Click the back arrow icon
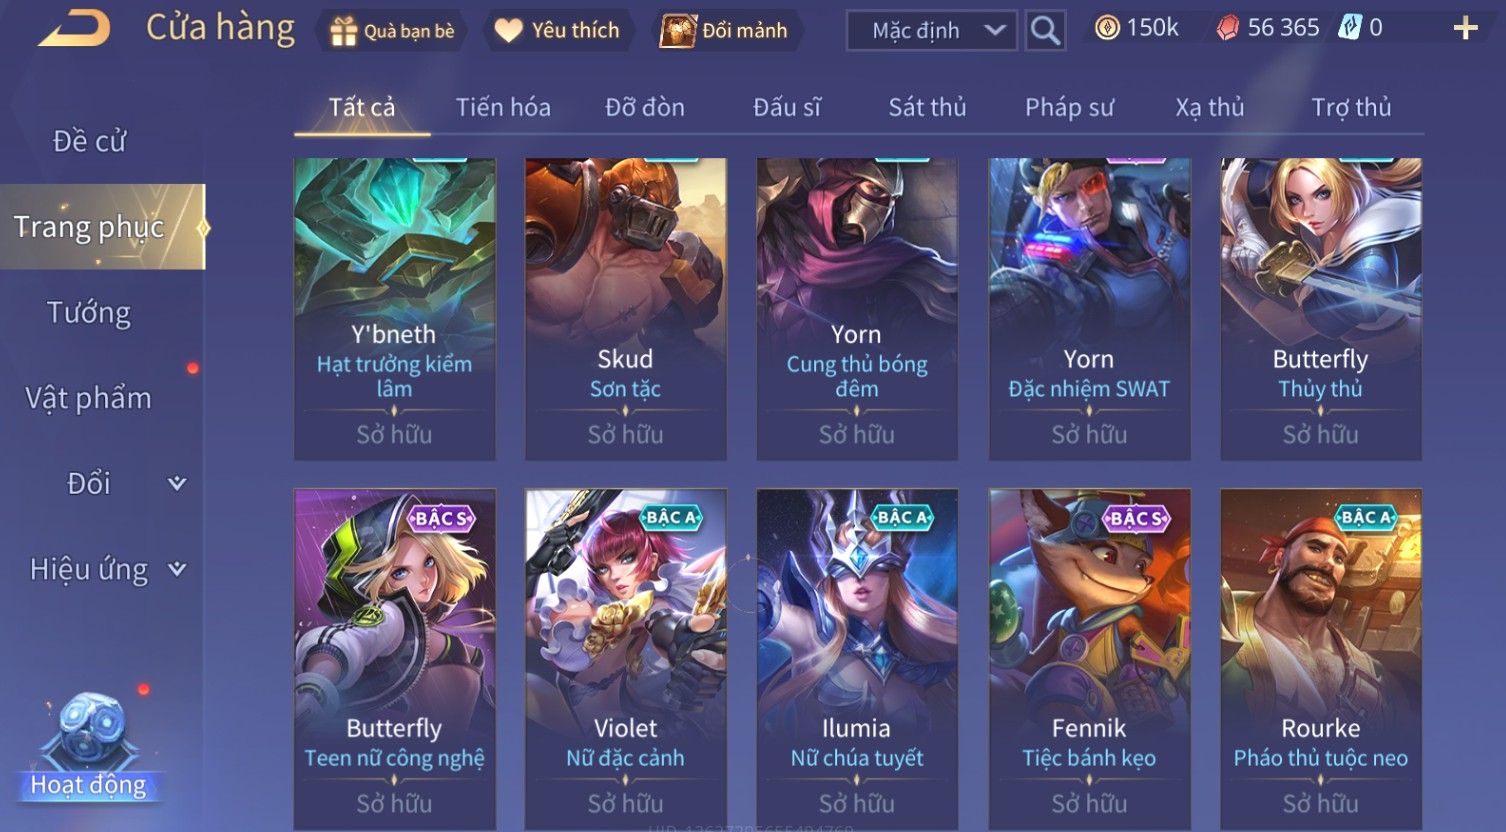 [73, 29]
